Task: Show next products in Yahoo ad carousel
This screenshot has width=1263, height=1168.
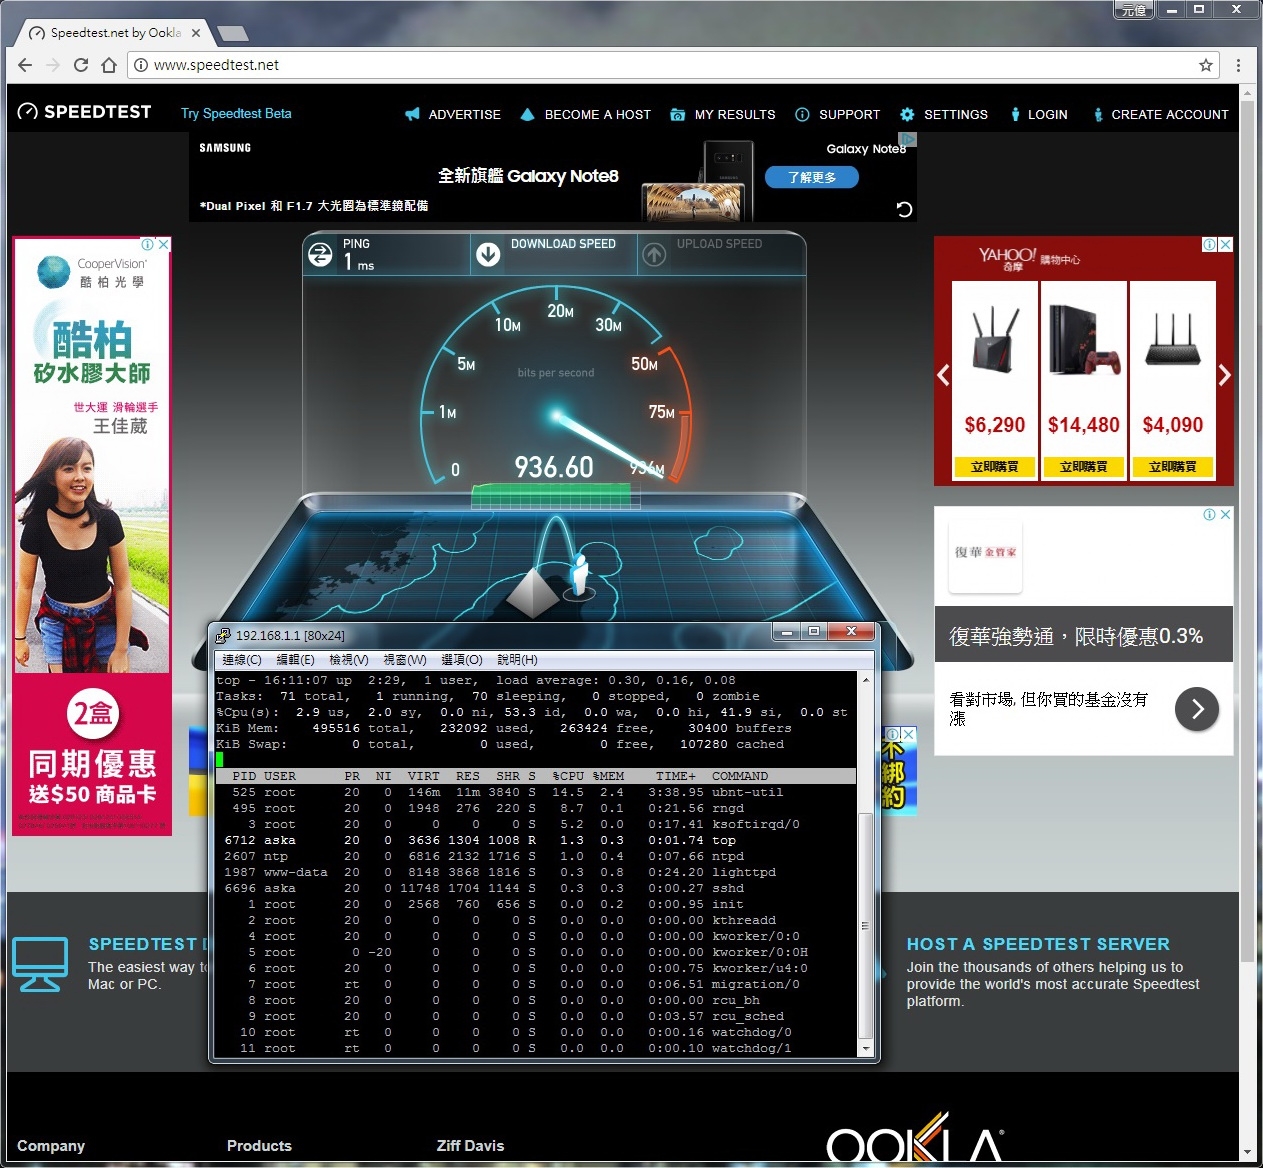Action: tap(1224, 375)
